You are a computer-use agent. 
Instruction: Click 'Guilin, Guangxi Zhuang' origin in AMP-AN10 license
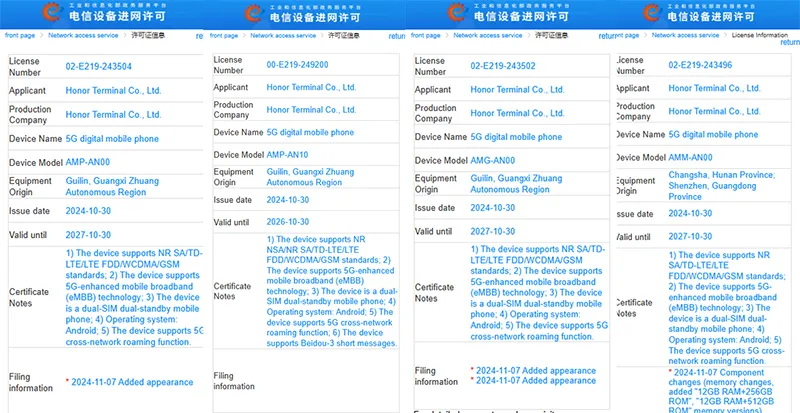310,172
